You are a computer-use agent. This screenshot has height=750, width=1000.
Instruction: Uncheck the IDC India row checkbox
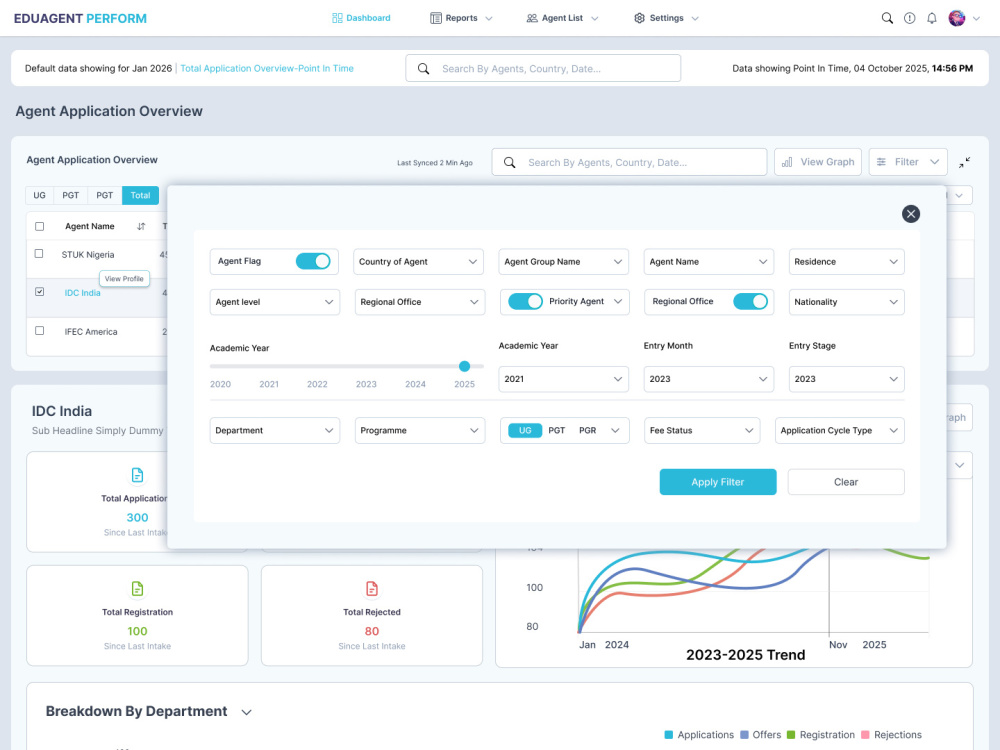40,291
